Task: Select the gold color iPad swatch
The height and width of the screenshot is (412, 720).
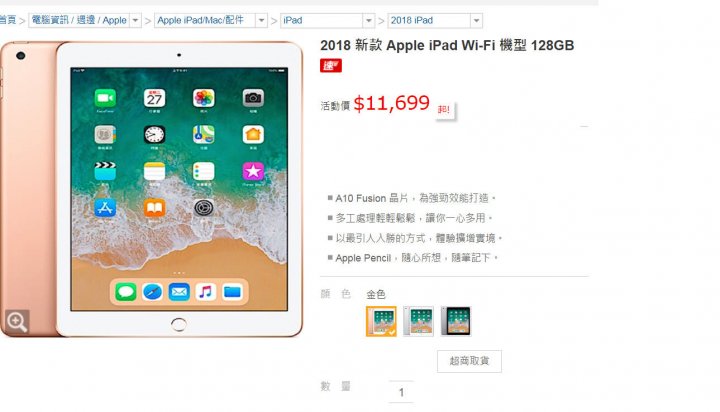Action: pyautogui.click(x=381, y=322)
